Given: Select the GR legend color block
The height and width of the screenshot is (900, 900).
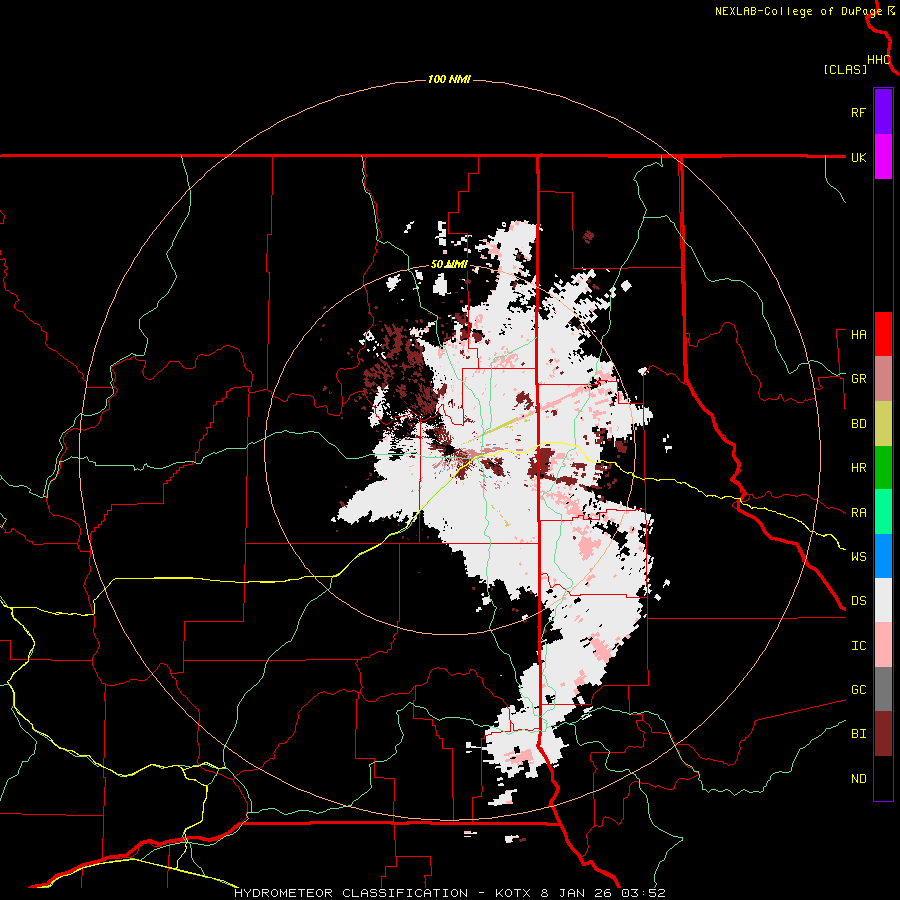Looking at the screenshot, I should [x=883, y=378].
